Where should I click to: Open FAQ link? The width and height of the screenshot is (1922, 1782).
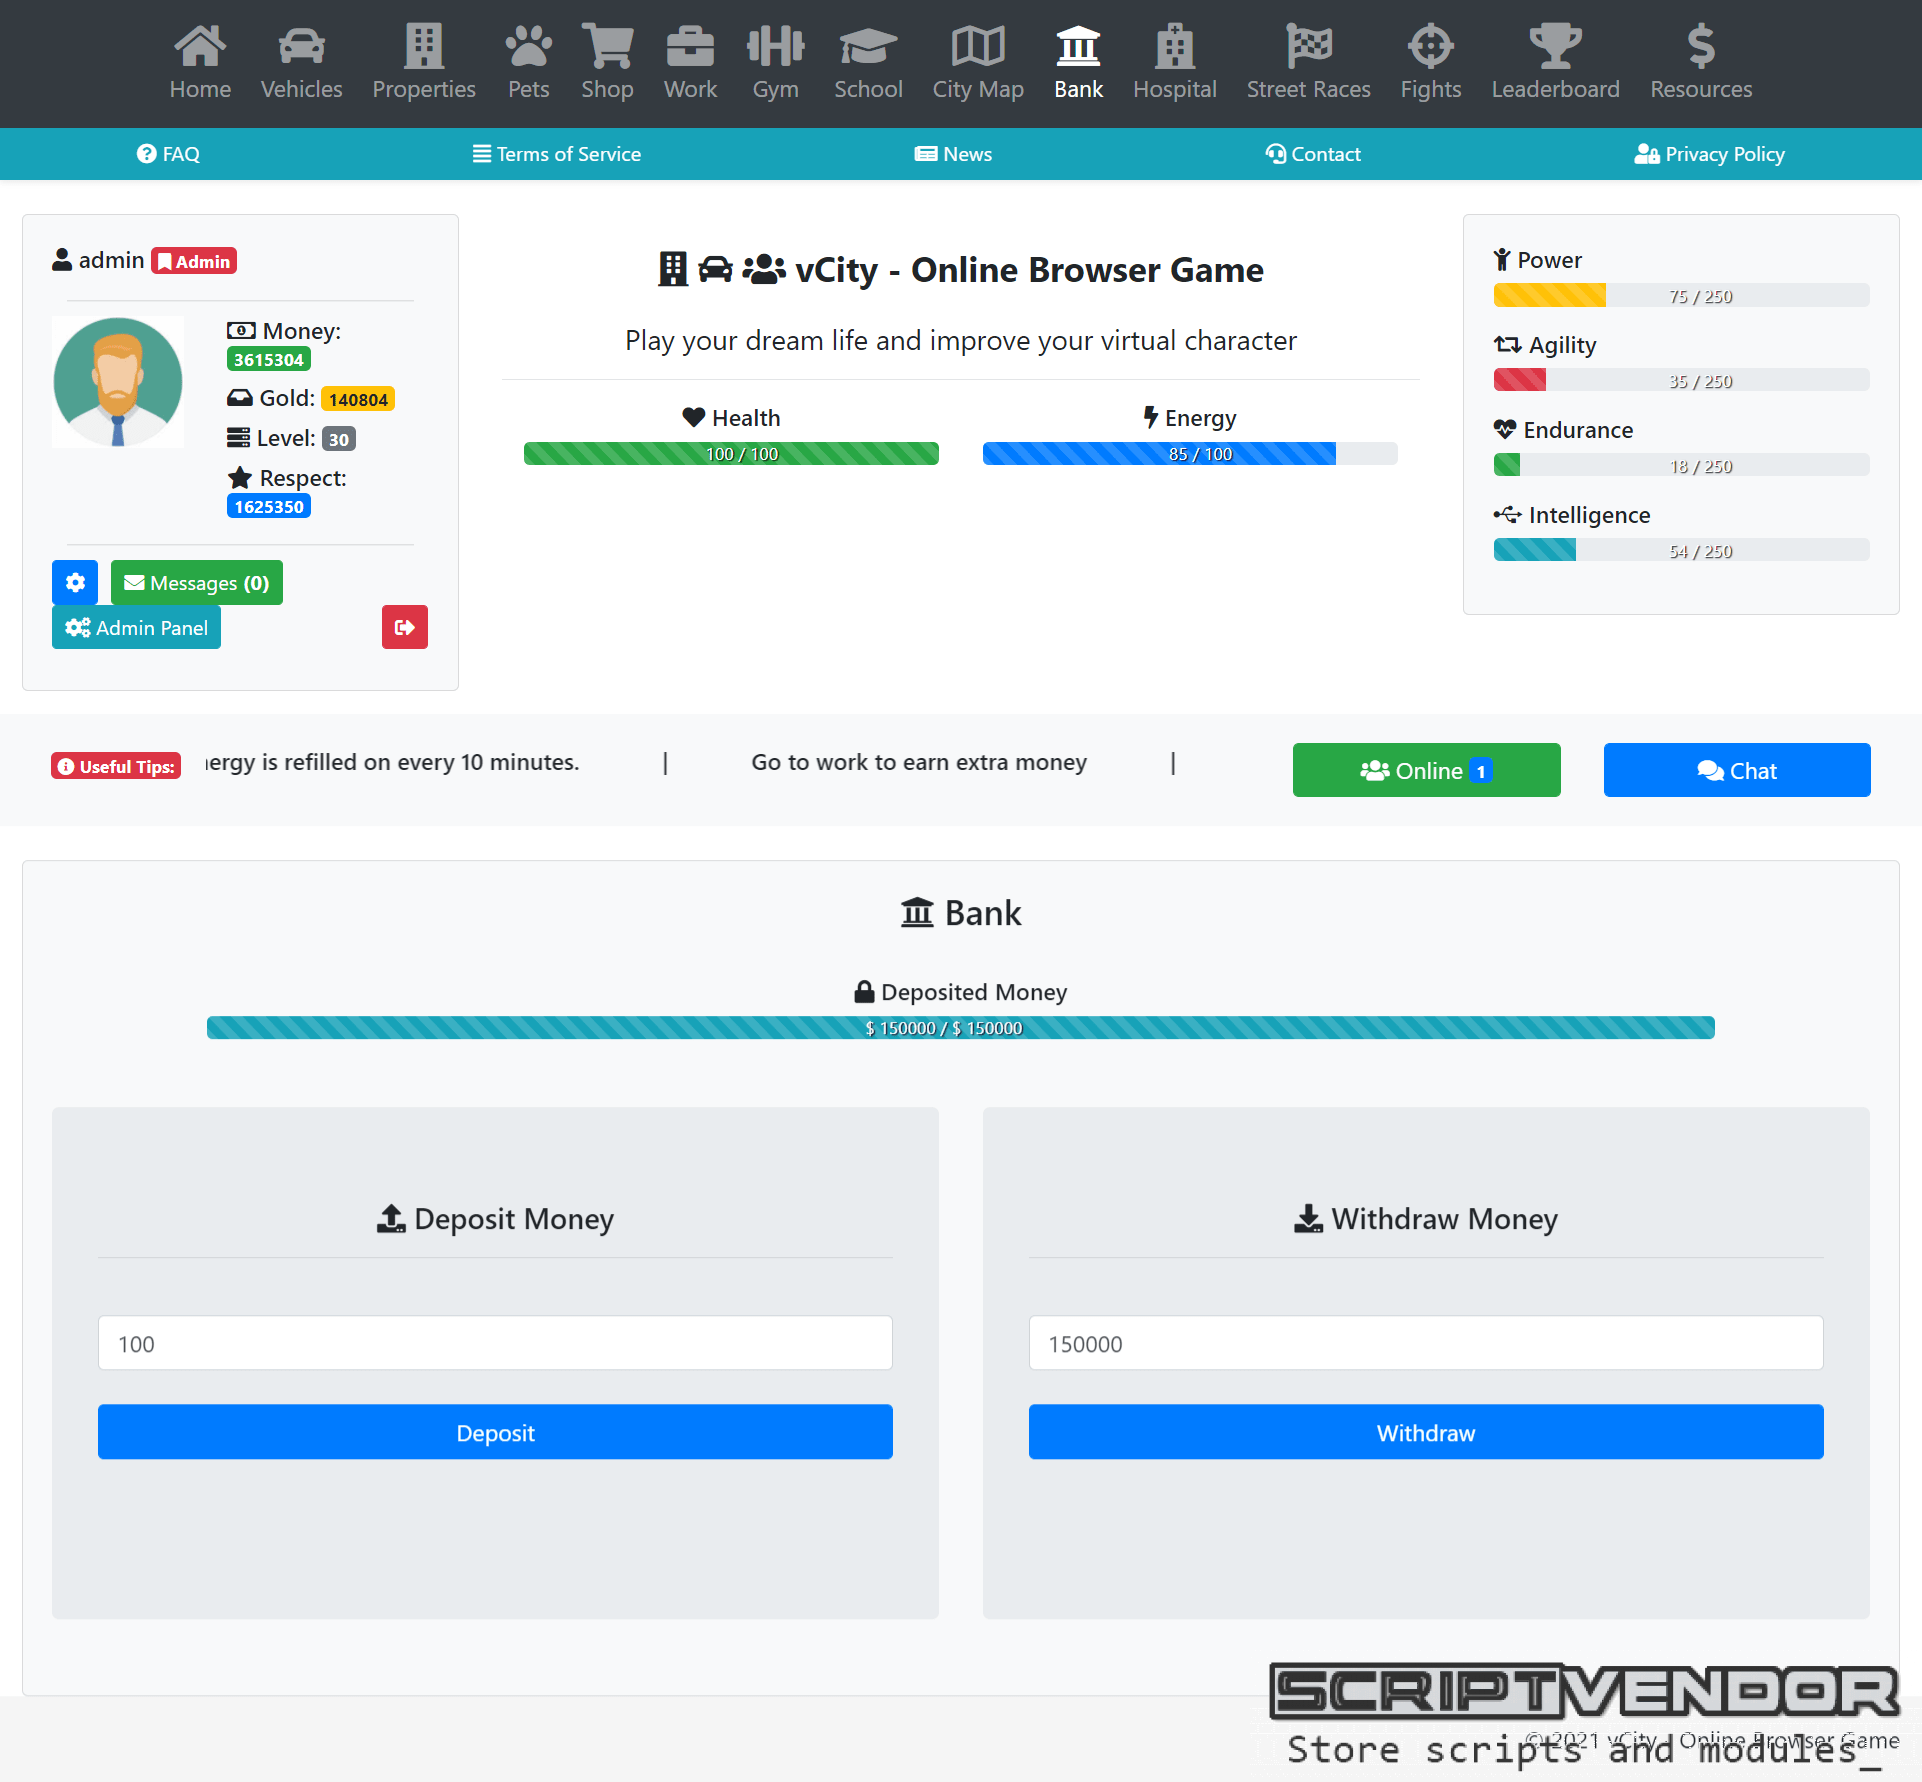click(x=168, y=154)
